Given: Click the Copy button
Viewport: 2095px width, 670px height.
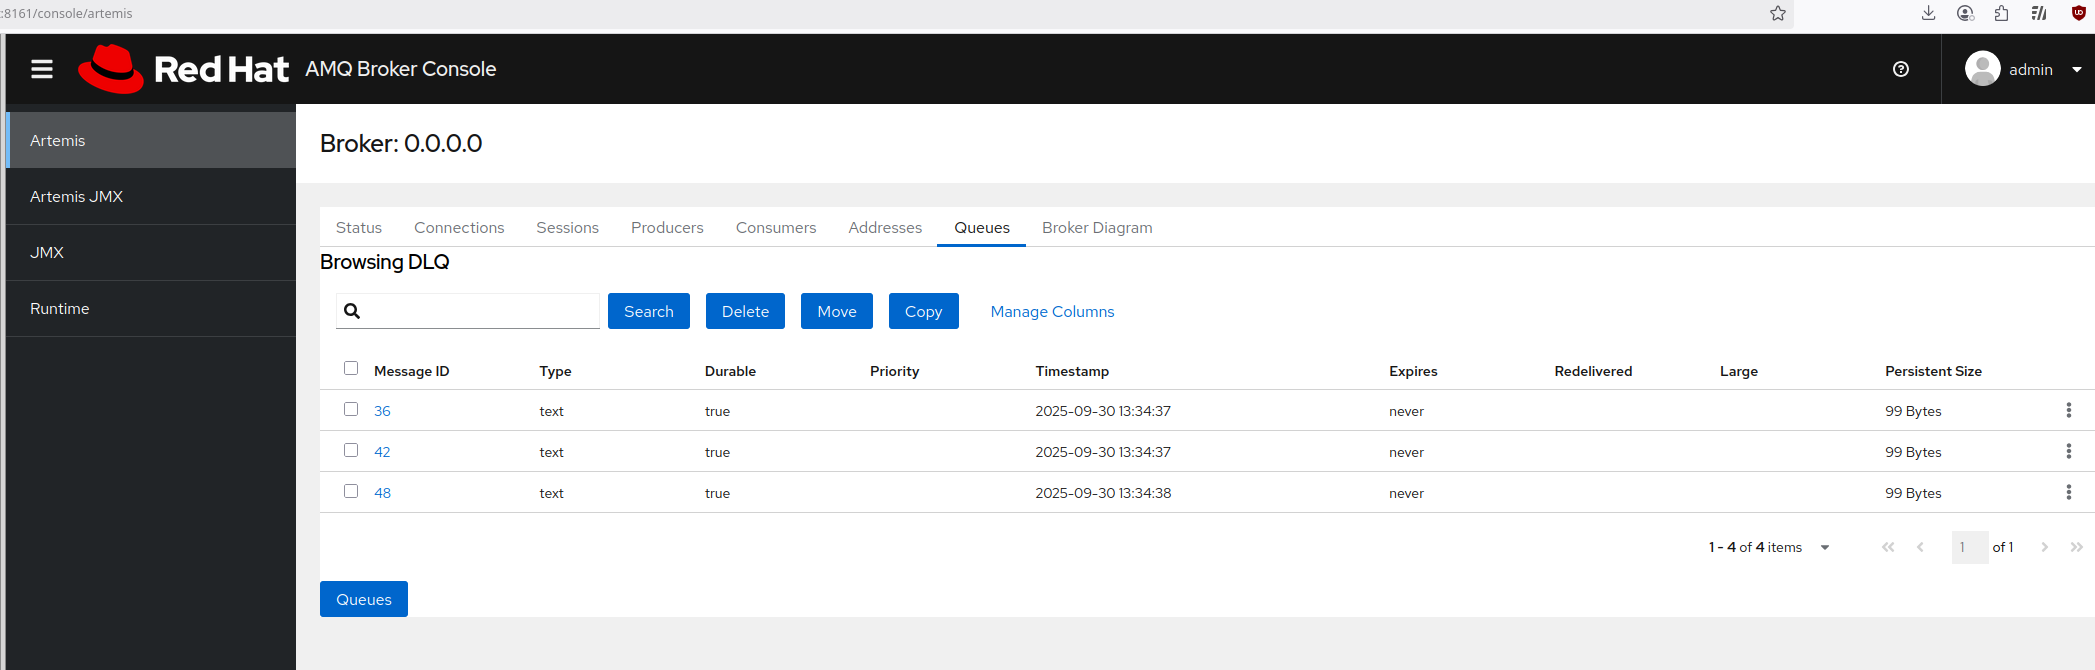Looking at the screenshot, I should coord(924,311).
